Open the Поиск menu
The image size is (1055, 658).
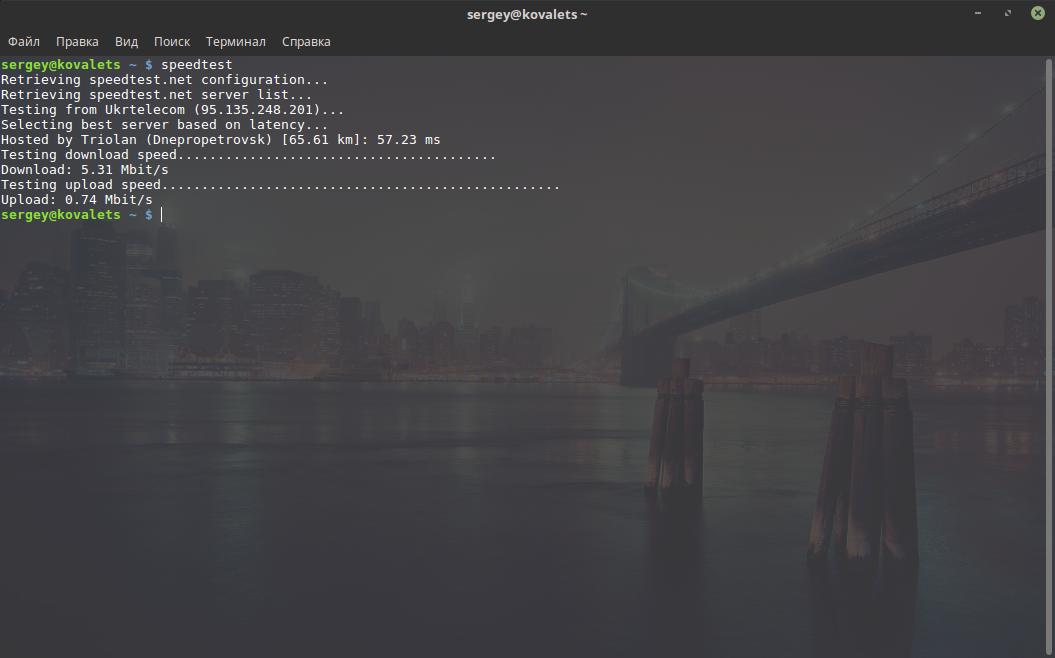[172, 42]
